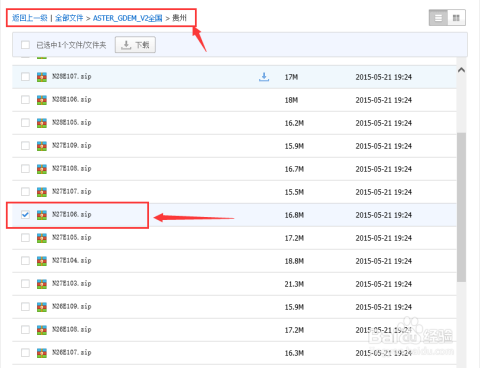Click the N27E108.zip archive icon
The image size is (480, 368).
click(42, 169)
